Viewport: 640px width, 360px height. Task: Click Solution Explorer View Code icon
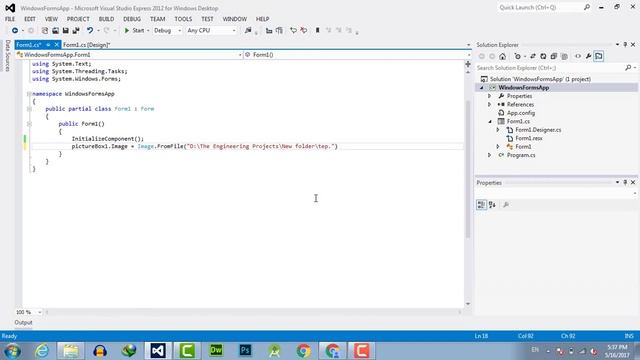click(x=578, y=56)
